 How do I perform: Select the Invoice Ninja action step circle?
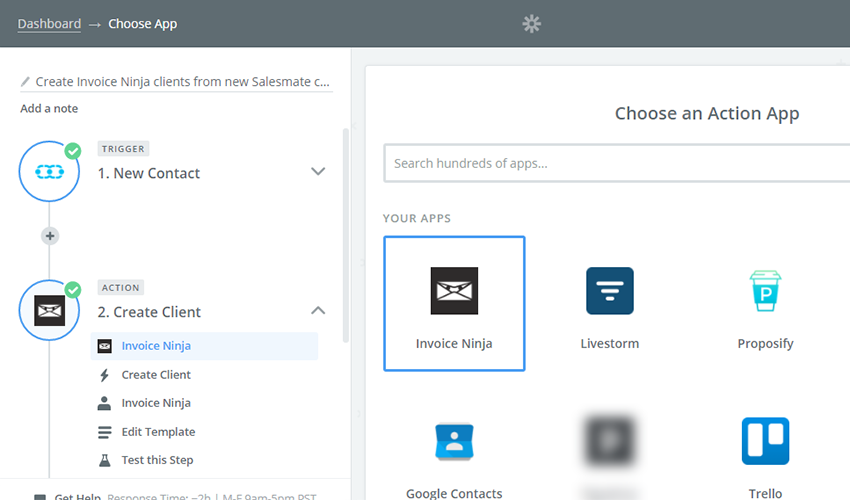coord(49,311)
